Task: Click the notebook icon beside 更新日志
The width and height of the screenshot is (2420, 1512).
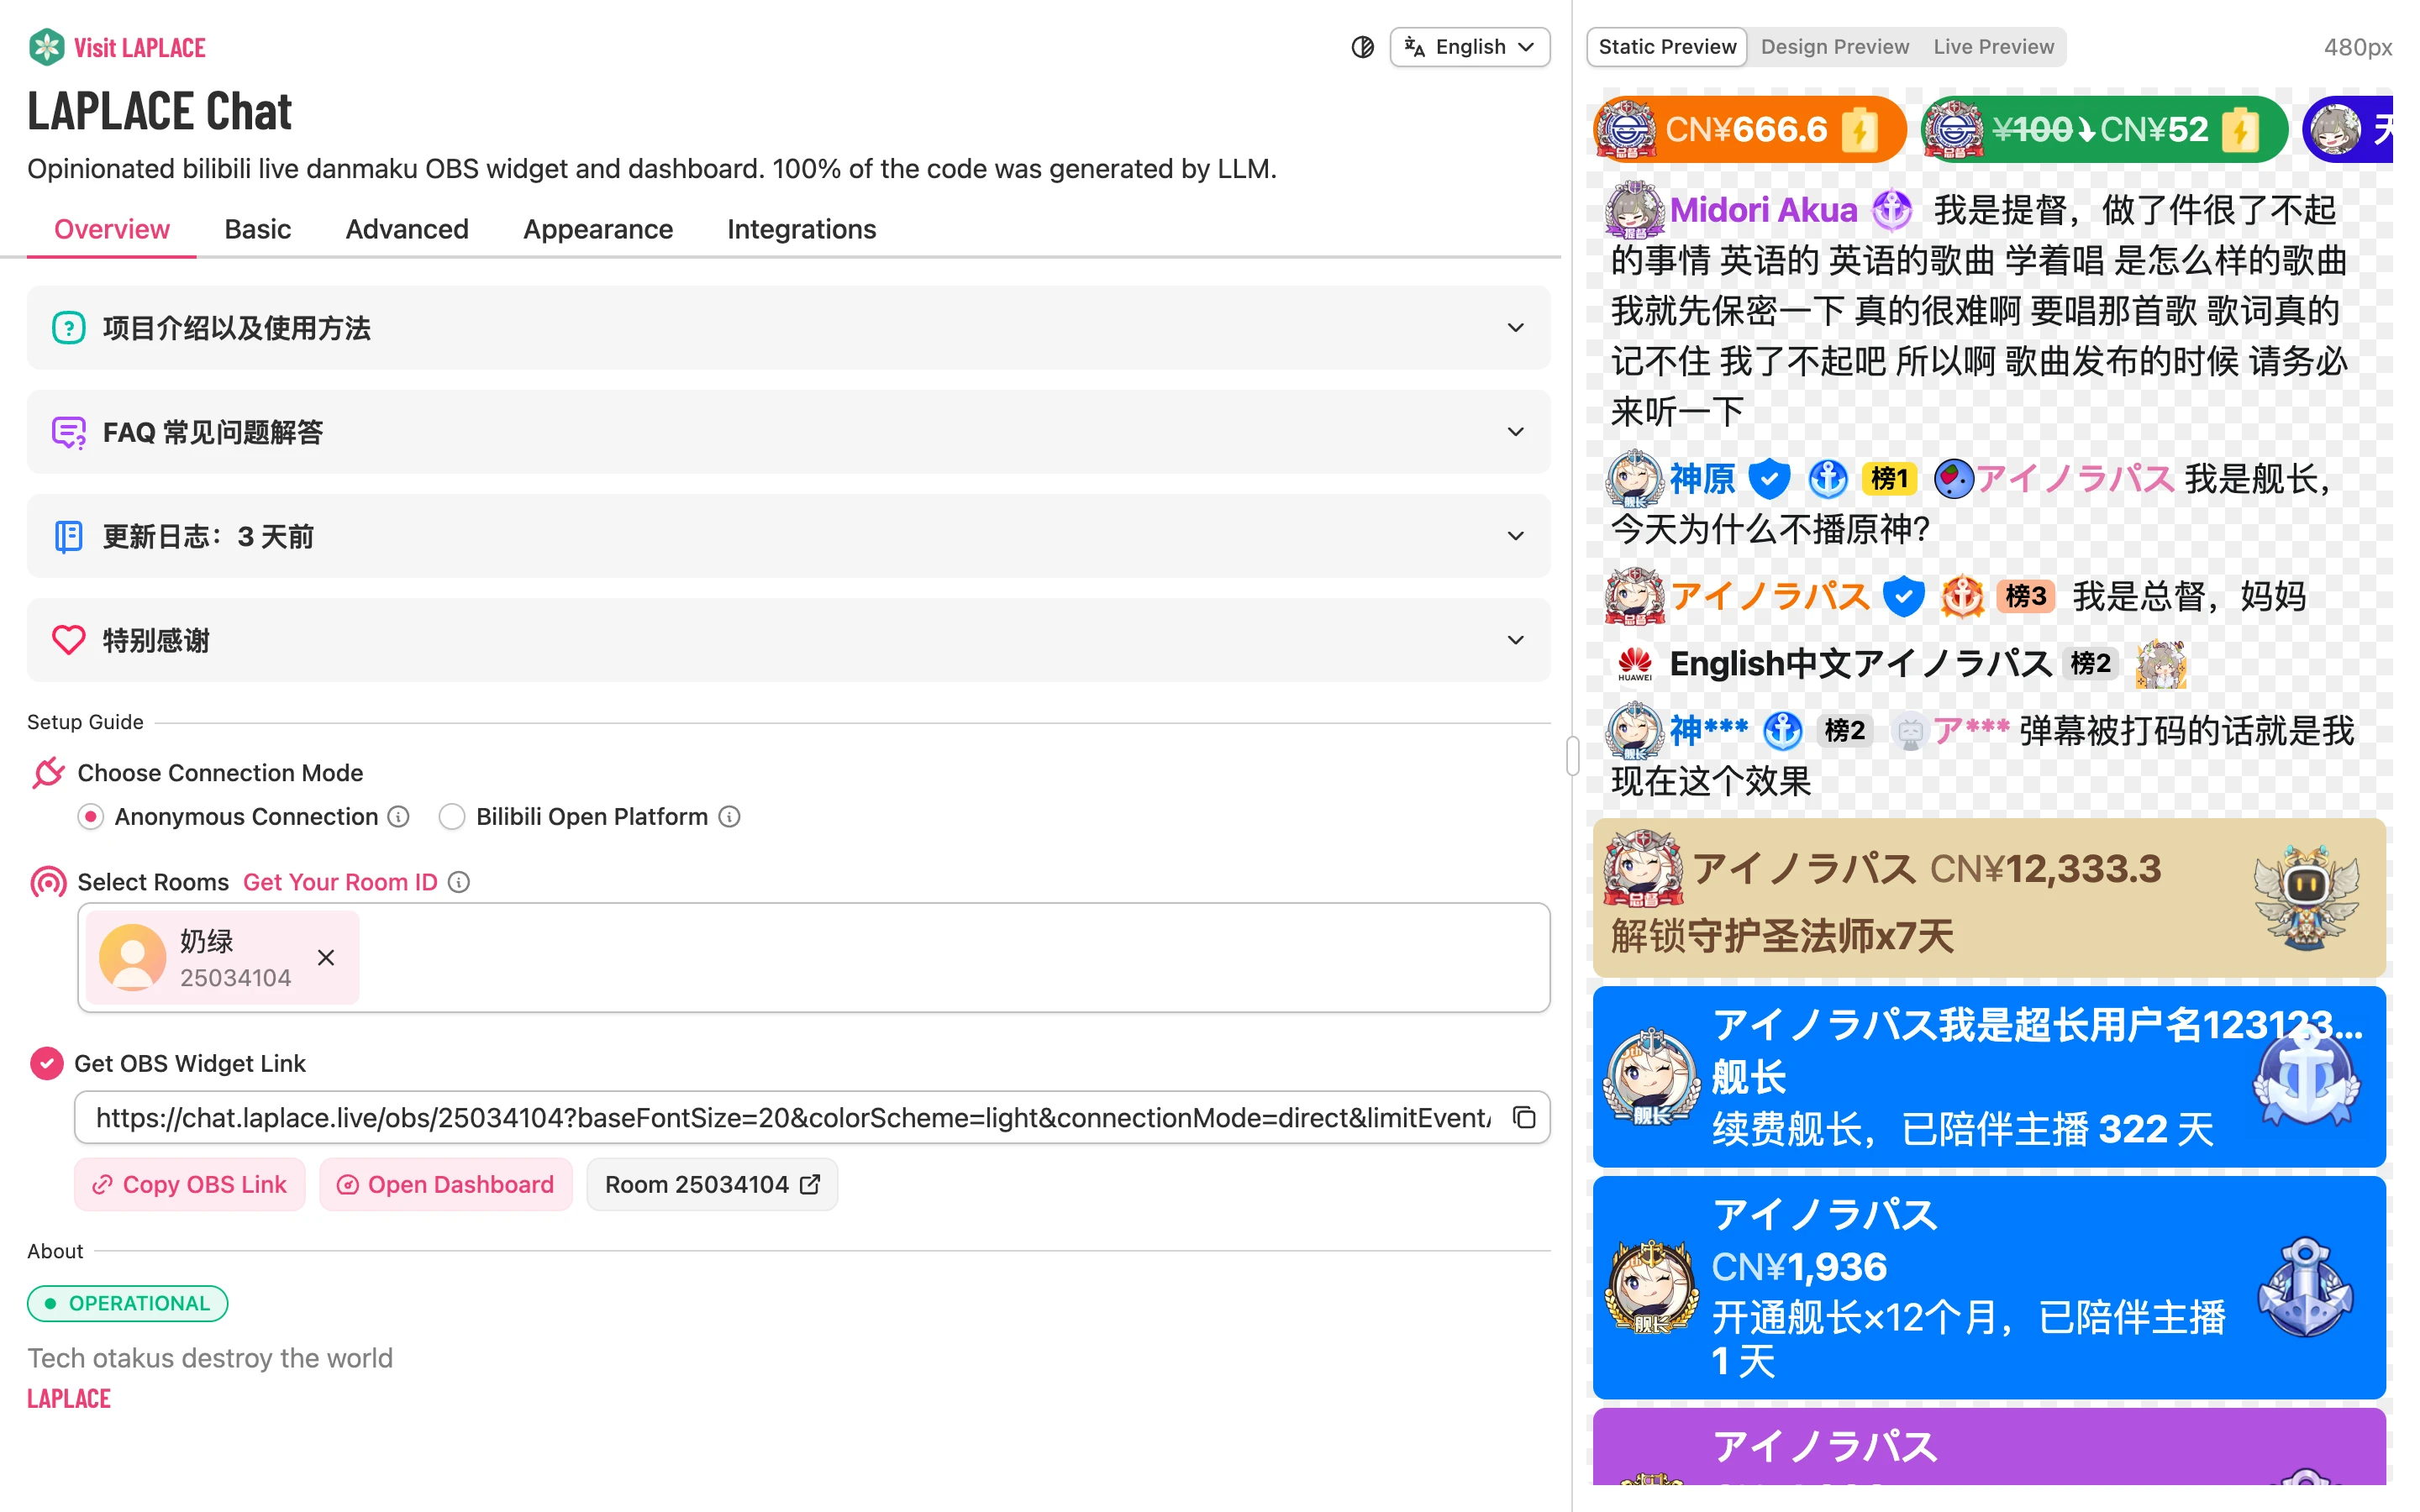Action: tap(68, 536)
